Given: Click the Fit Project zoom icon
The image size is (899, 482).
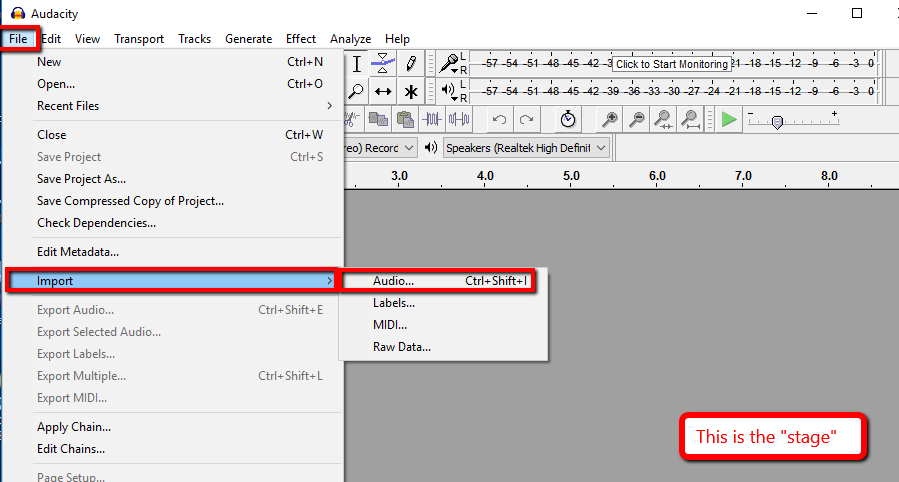Looking at the screenshot, I should pyautogui.click(x=690, y=119).
